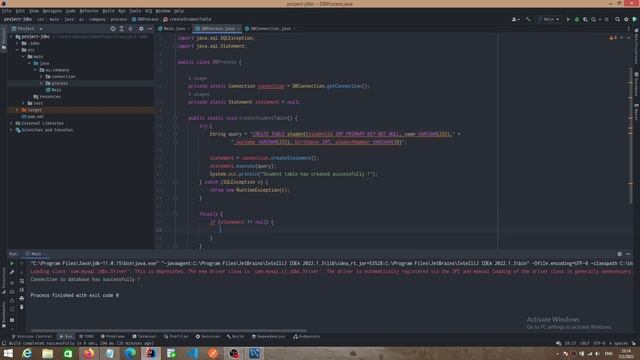The height and width of the screenshot is (360, 640).
Task: Click DBProcess in the breadcrumb bar
Action: click(145, 19)
